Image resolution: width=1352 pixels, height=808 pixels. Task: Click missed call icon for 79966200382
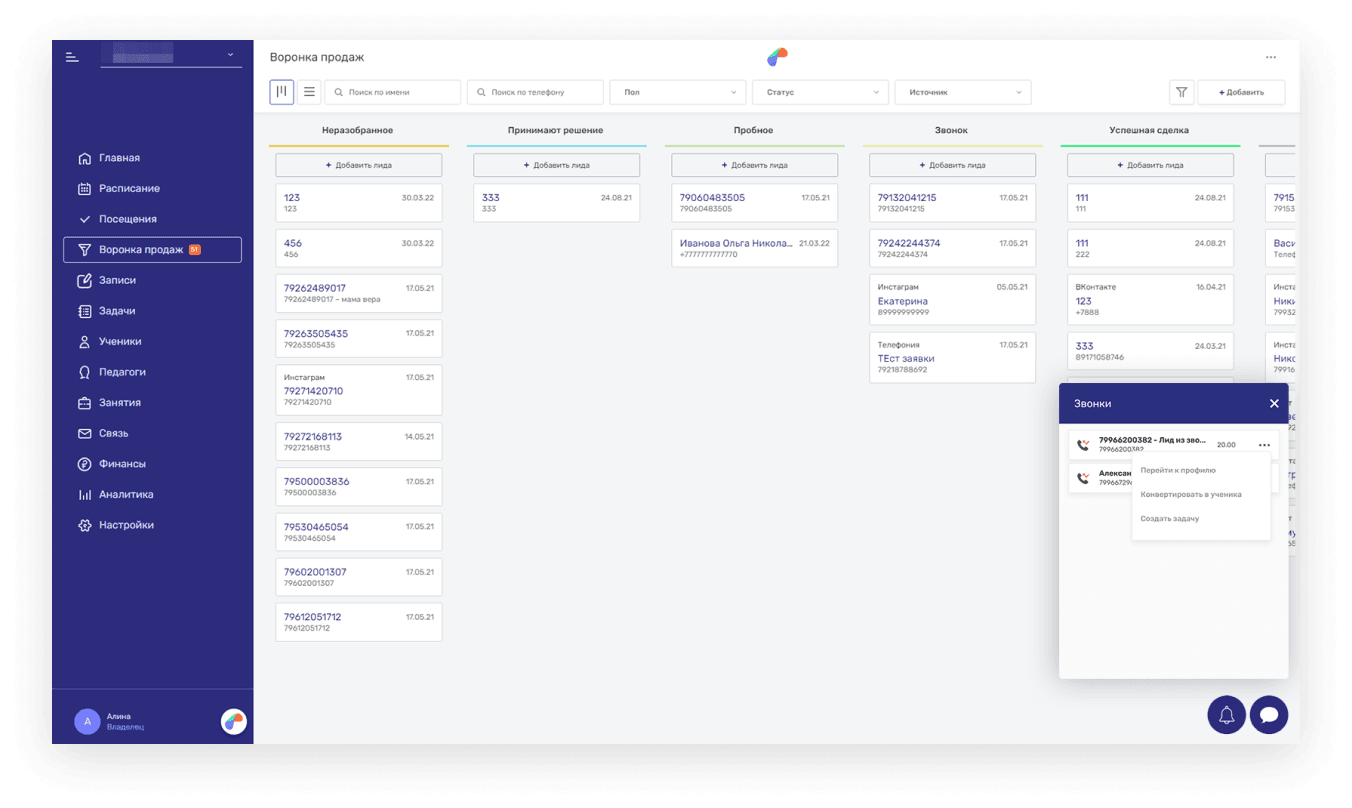click(x=1083, y=446)
